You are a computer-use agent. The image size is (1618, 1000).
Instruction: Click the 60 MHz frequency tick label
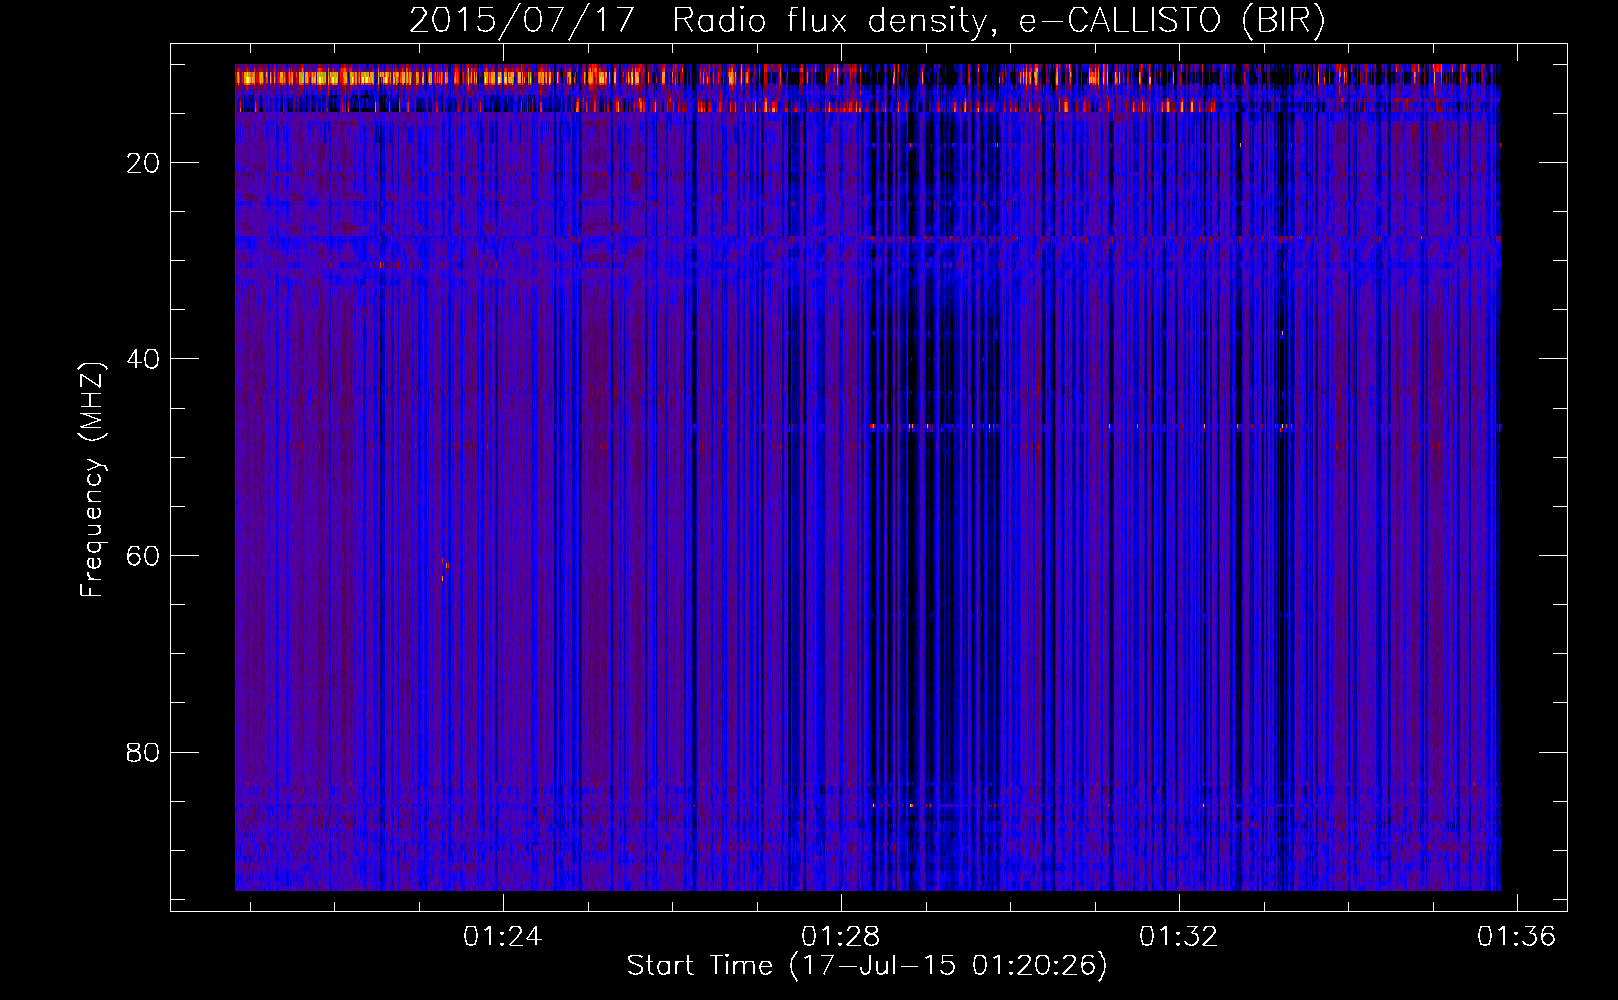click(x=143, y=556)
